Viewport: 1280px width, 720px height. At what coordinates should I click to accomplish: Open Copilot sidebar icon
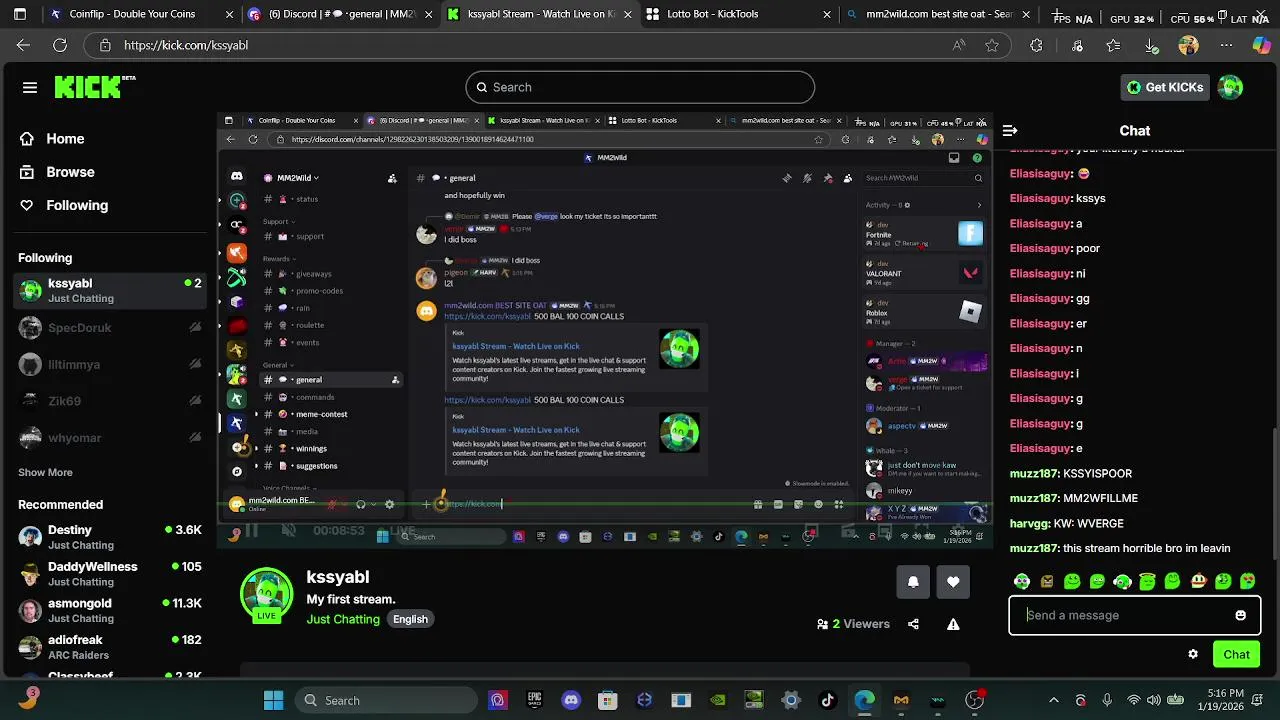(1262, 45)
